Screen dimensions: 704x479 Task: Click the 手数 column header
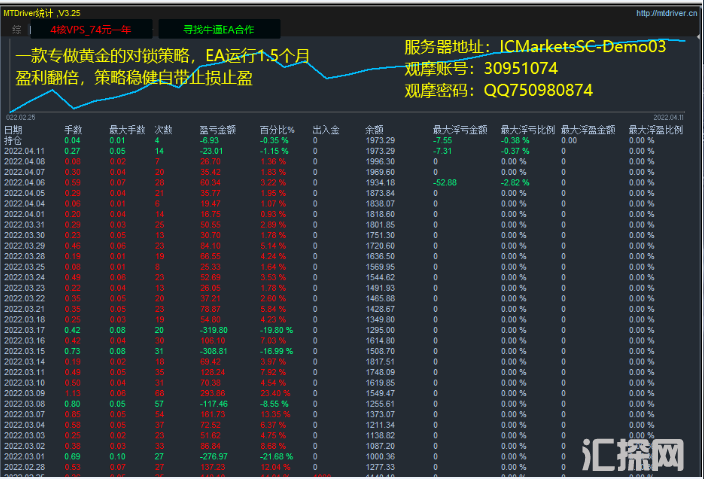[73, 129]
